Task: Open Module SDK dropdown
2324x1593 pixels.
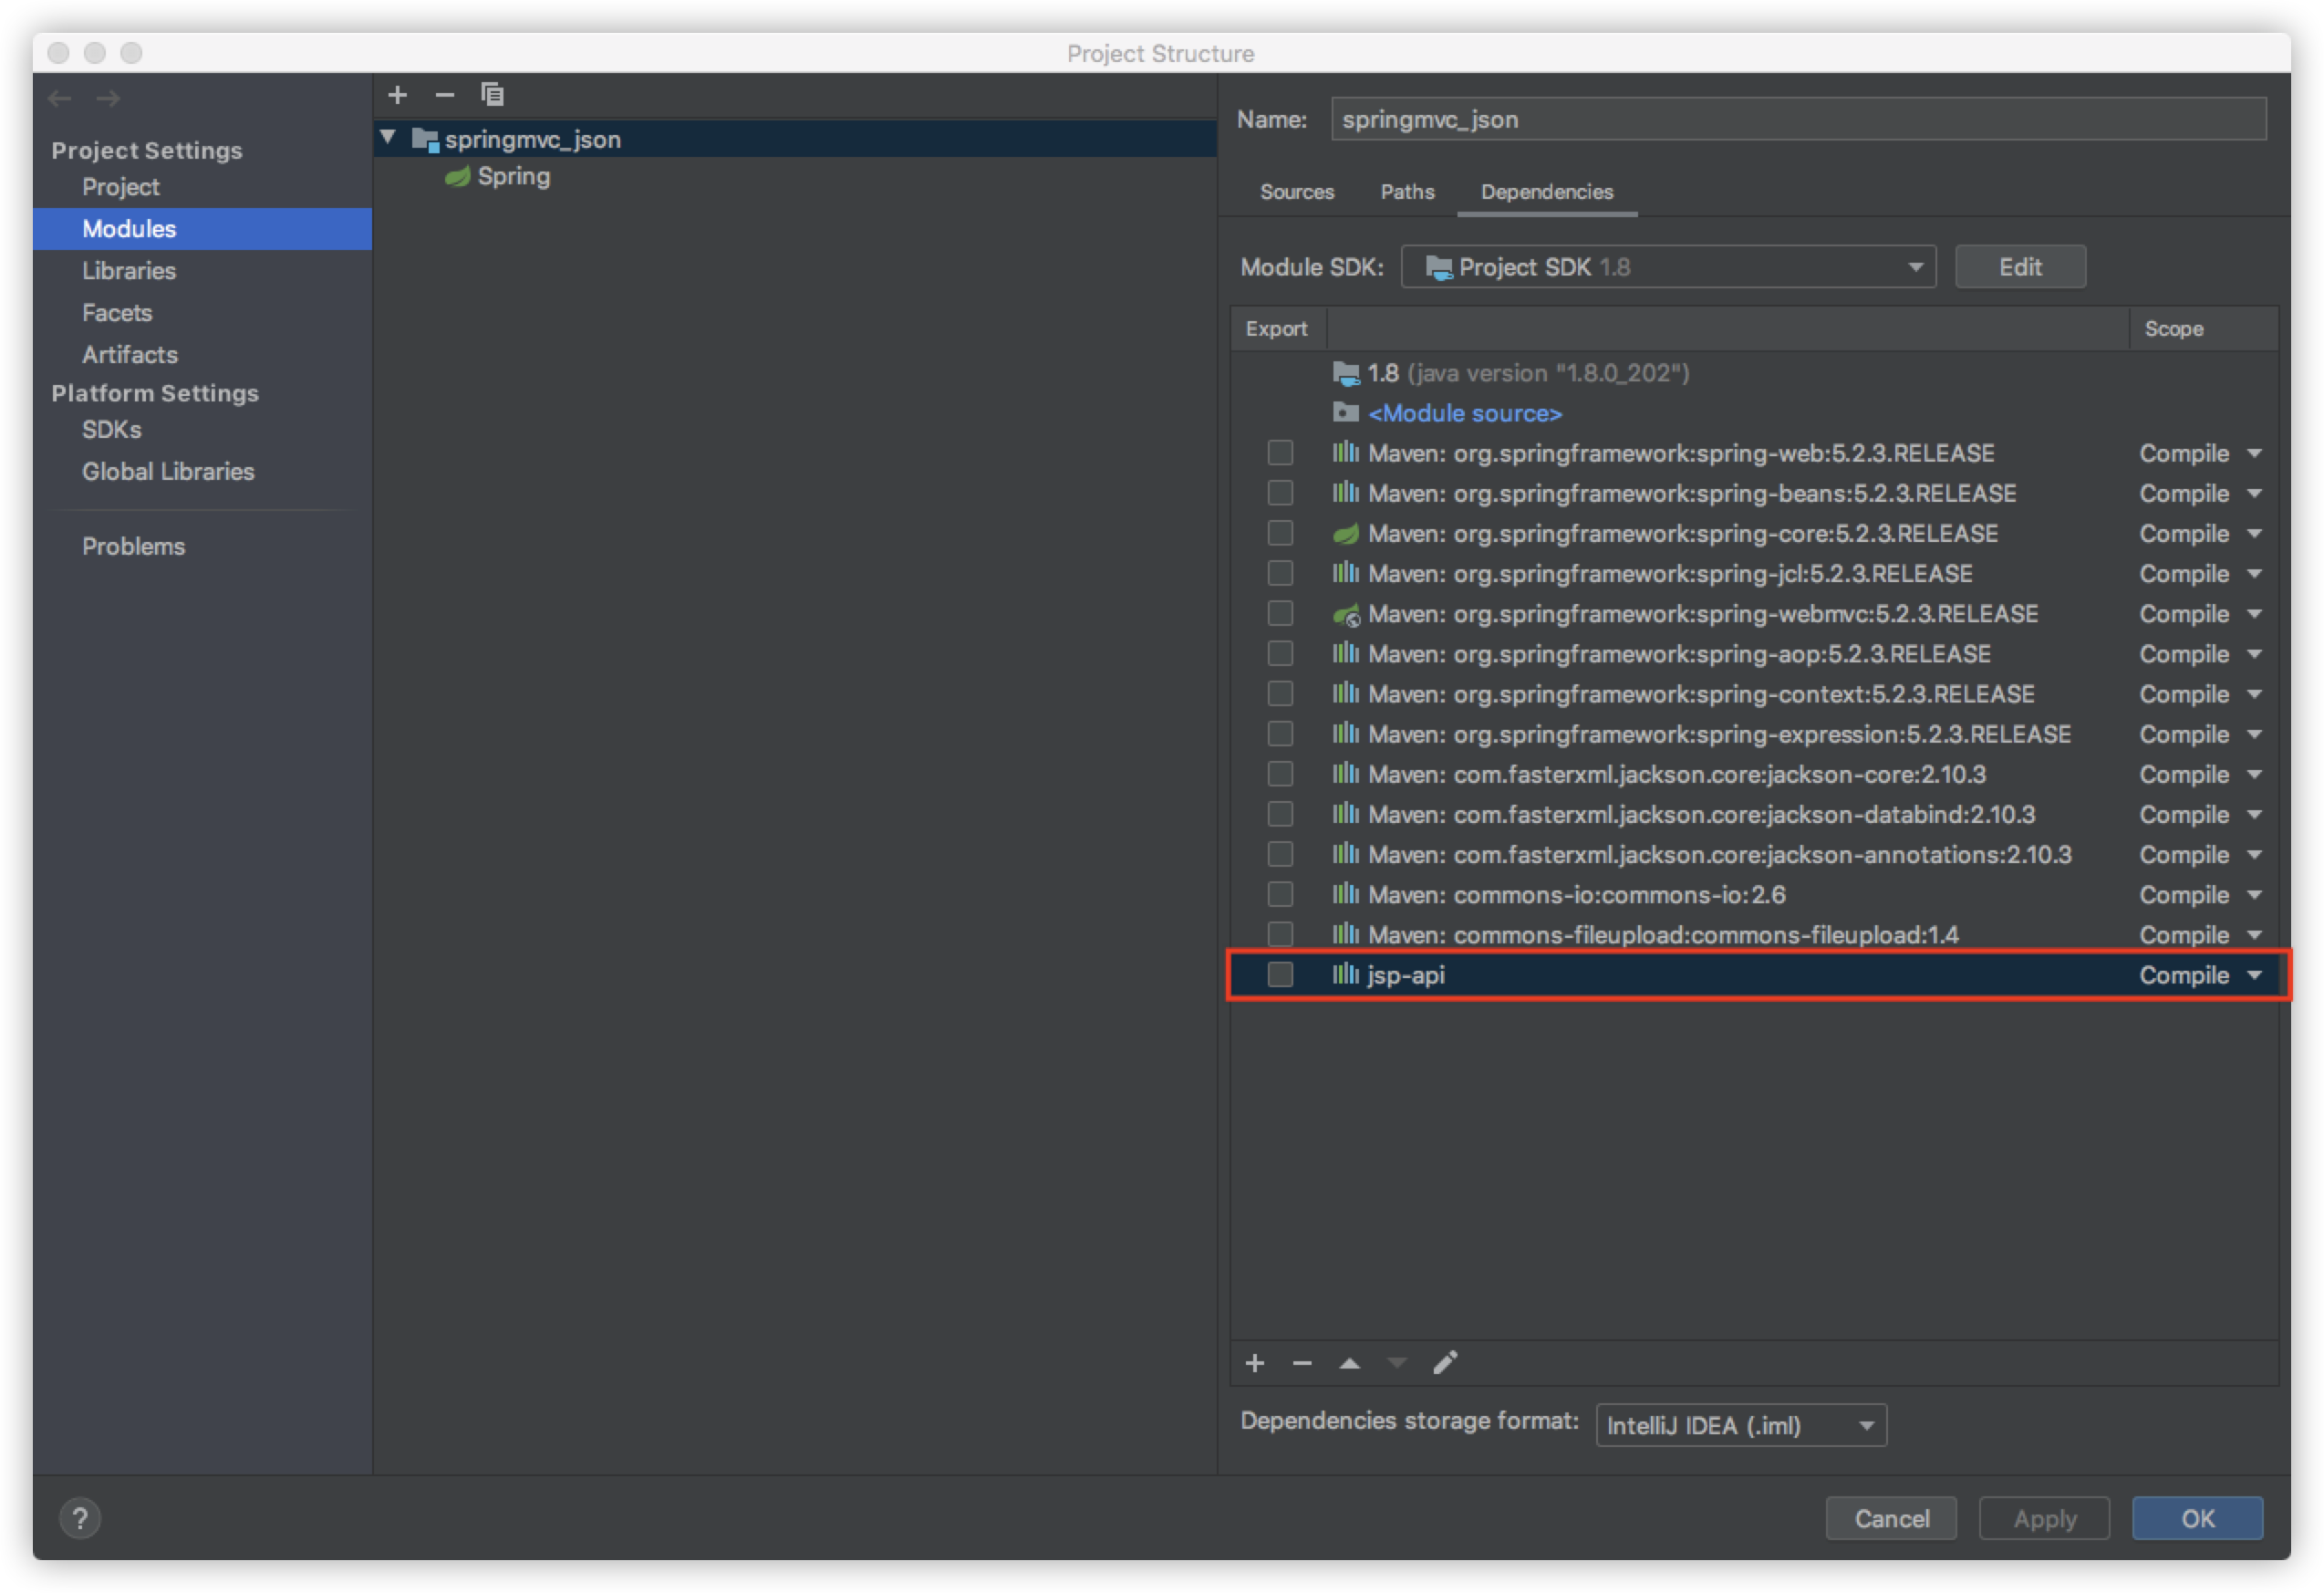Action: click(1668, 267)
